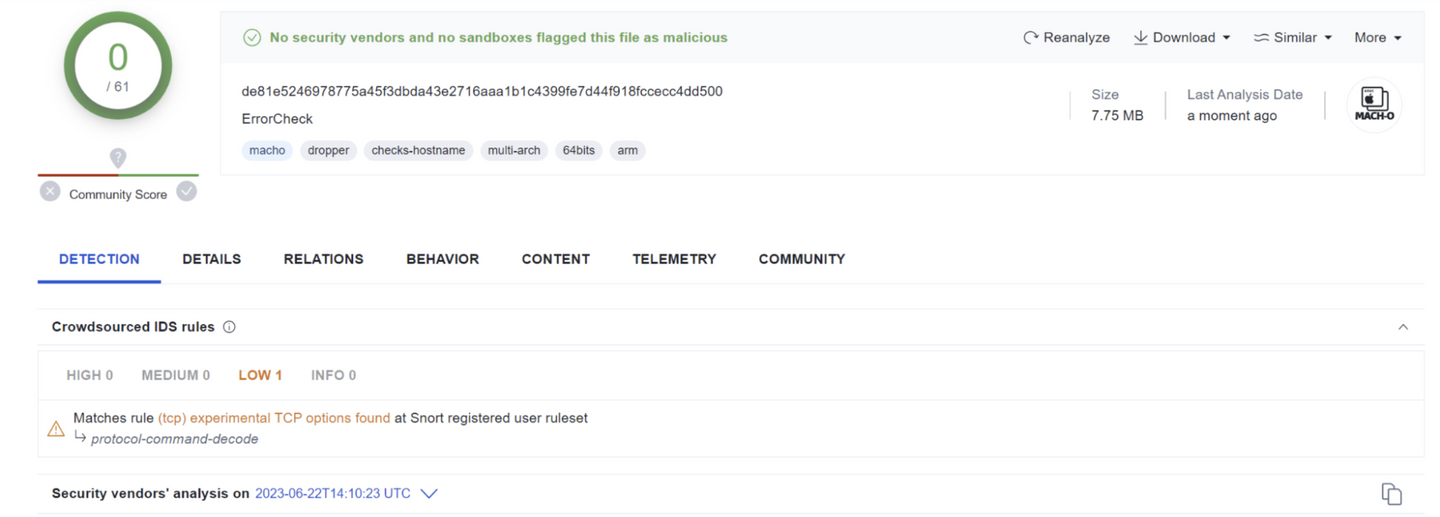Viewport: 1440px width, 517px height.
Task: Click the 'a moment ago' analysis date
Action: 1231,115
